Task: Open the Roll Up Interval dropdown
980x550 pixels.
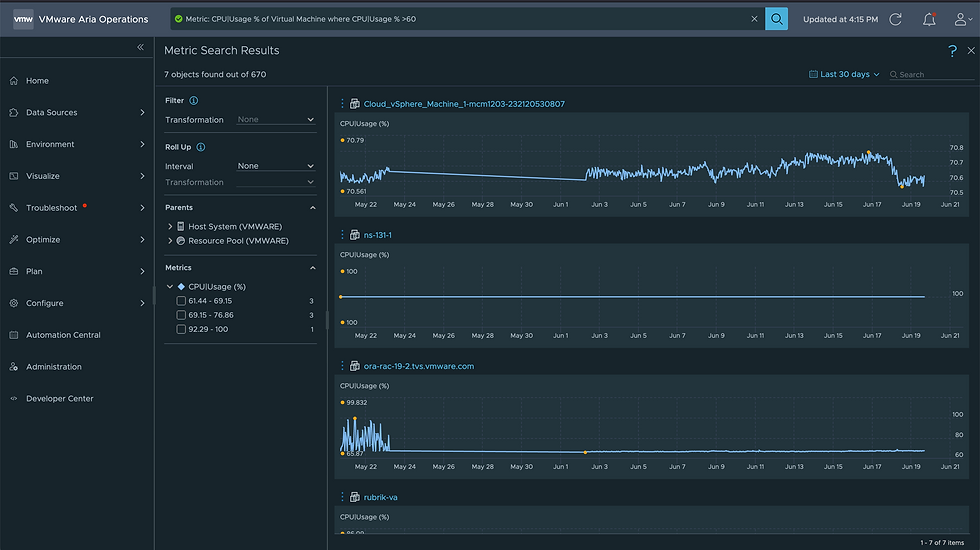Action: (x=276, y=166)
